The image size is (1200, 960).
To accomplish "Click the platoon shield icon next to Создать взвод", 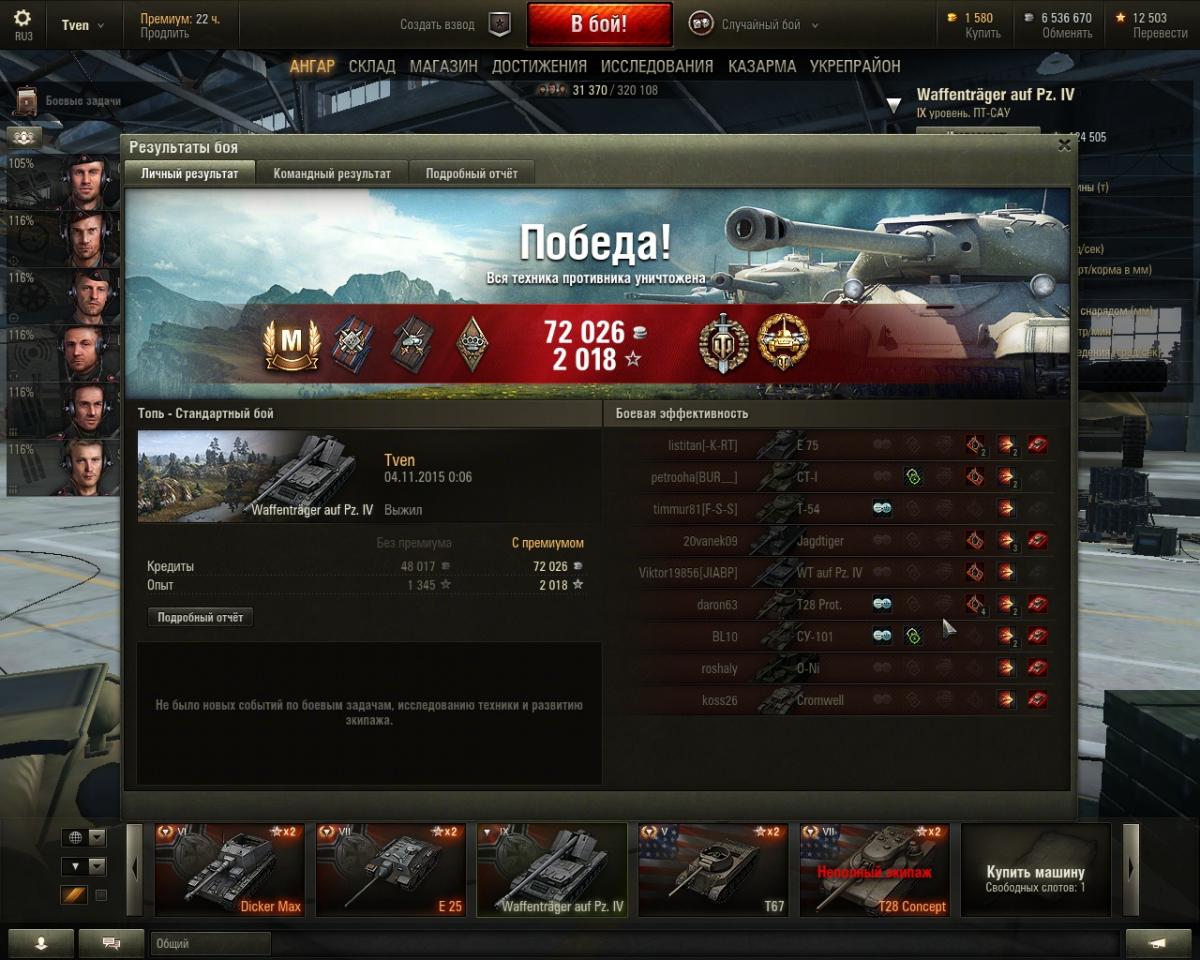I will 499,25.
